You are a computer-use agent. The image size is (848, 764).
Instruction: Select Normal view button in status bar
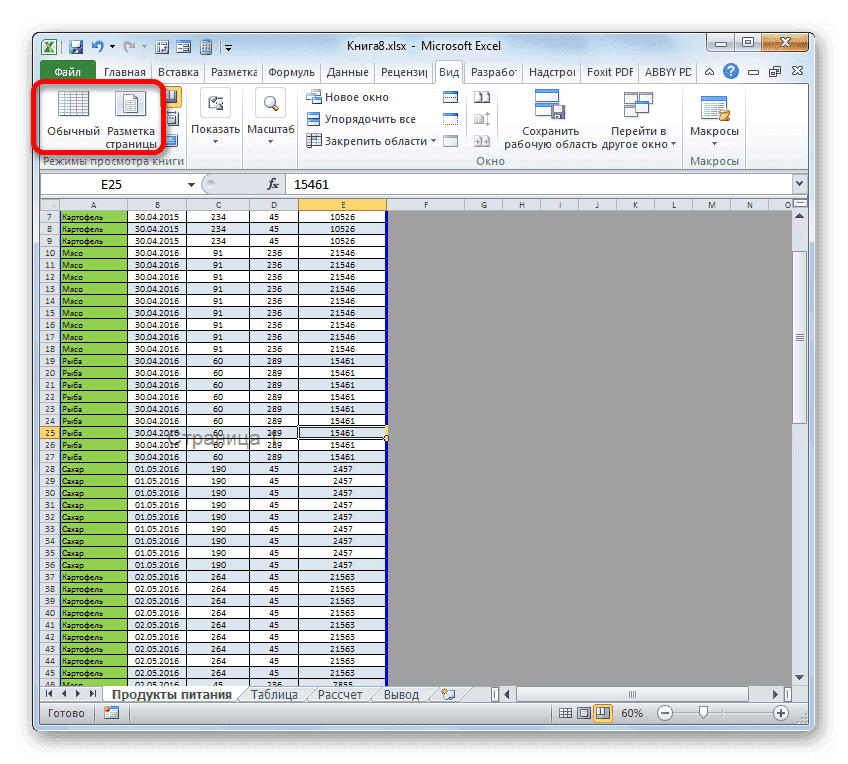567,713
